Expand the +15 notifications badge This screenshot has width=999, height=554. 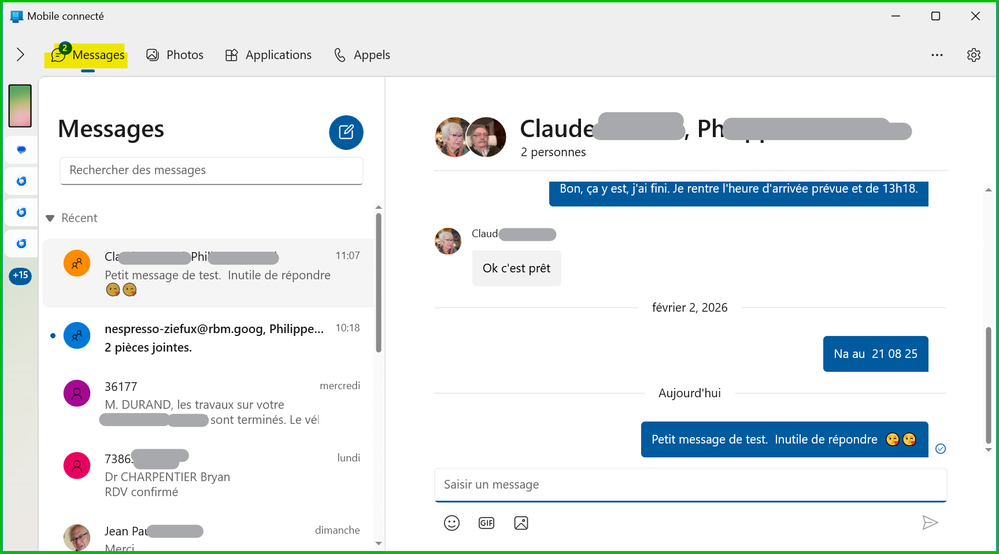point(20,276)
